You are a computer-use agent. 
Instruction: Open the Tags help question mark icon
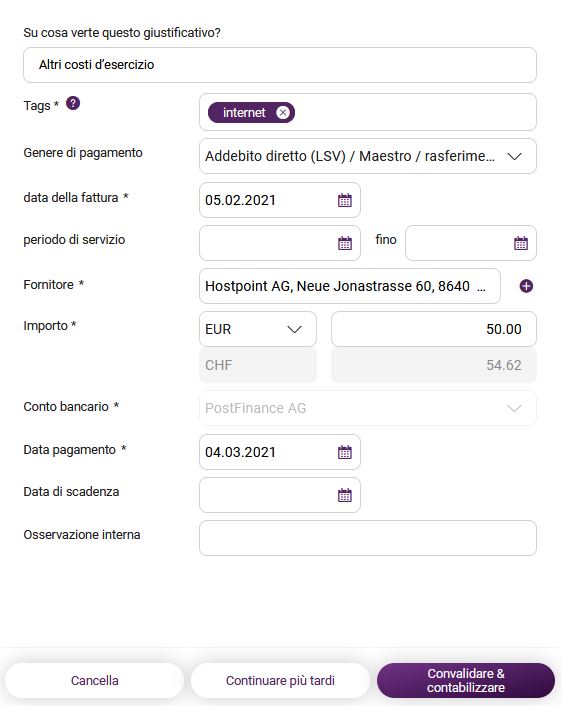(x=73, y=104)
